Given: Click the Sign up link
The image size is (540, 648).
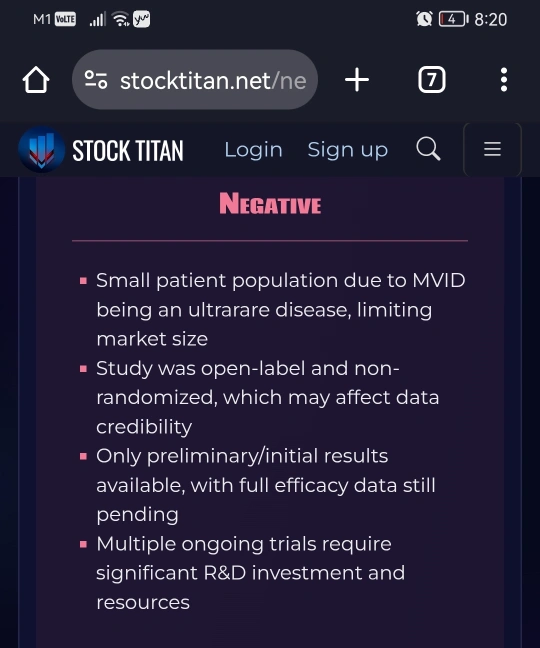Looking at the screenshot, I should pos(347,150).
